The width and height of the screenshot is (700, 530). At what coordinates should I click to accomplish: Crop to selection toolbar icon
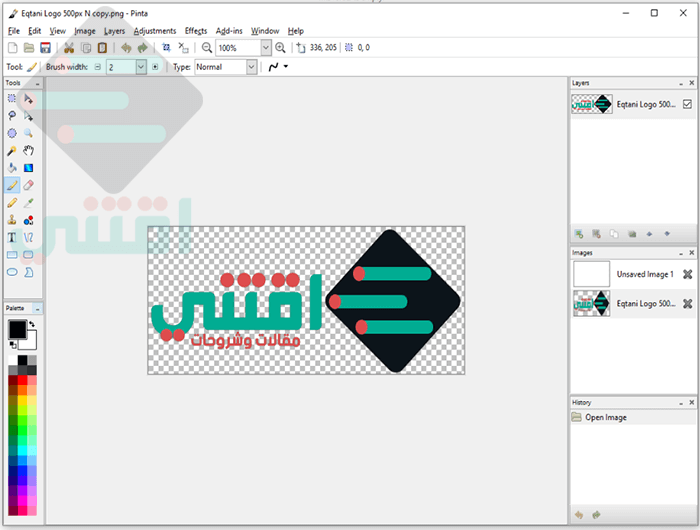click(x=167, y=47)
